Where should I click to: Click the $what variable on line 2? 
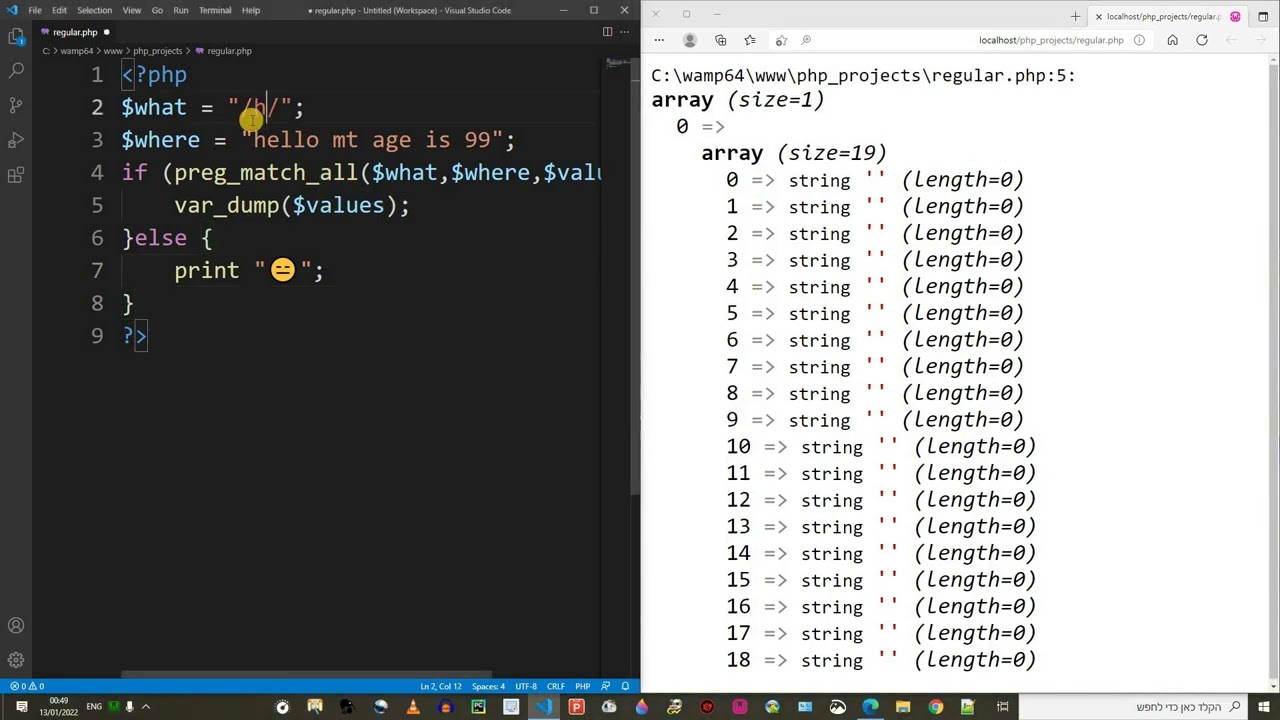pyautogui.click(x=154, y=107)
